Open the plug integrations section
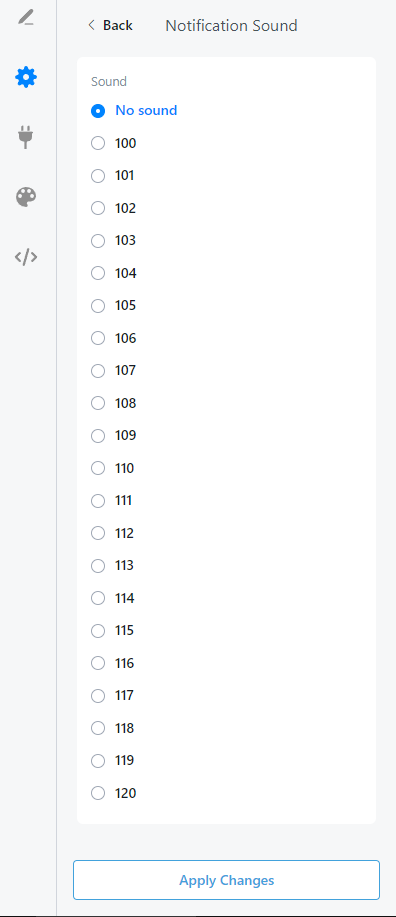396x917 pixels. (x=26, y=137)
